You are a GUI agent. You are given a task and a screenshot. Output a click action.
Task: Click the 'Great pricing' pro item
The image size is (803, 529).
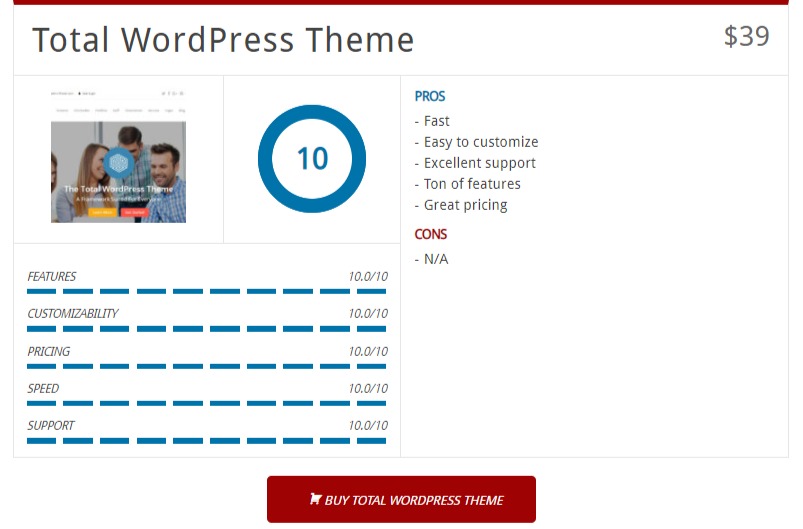coord(461,205)
